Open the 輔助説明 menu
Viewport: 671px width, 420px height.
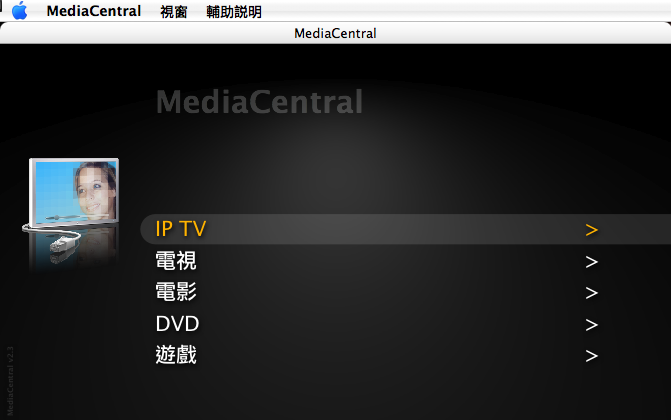pyautogui.click(x=234, y=12)
